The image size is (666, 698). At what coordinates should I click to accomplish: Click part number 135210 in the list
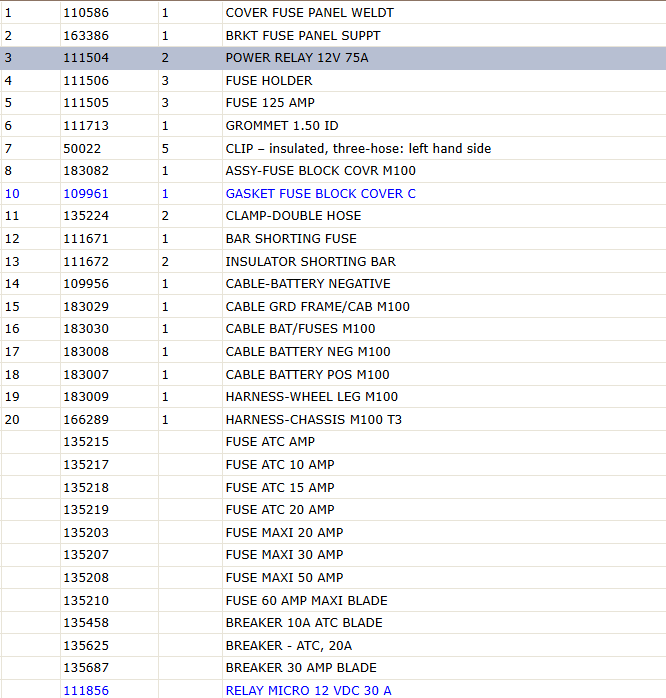(86, 601)
